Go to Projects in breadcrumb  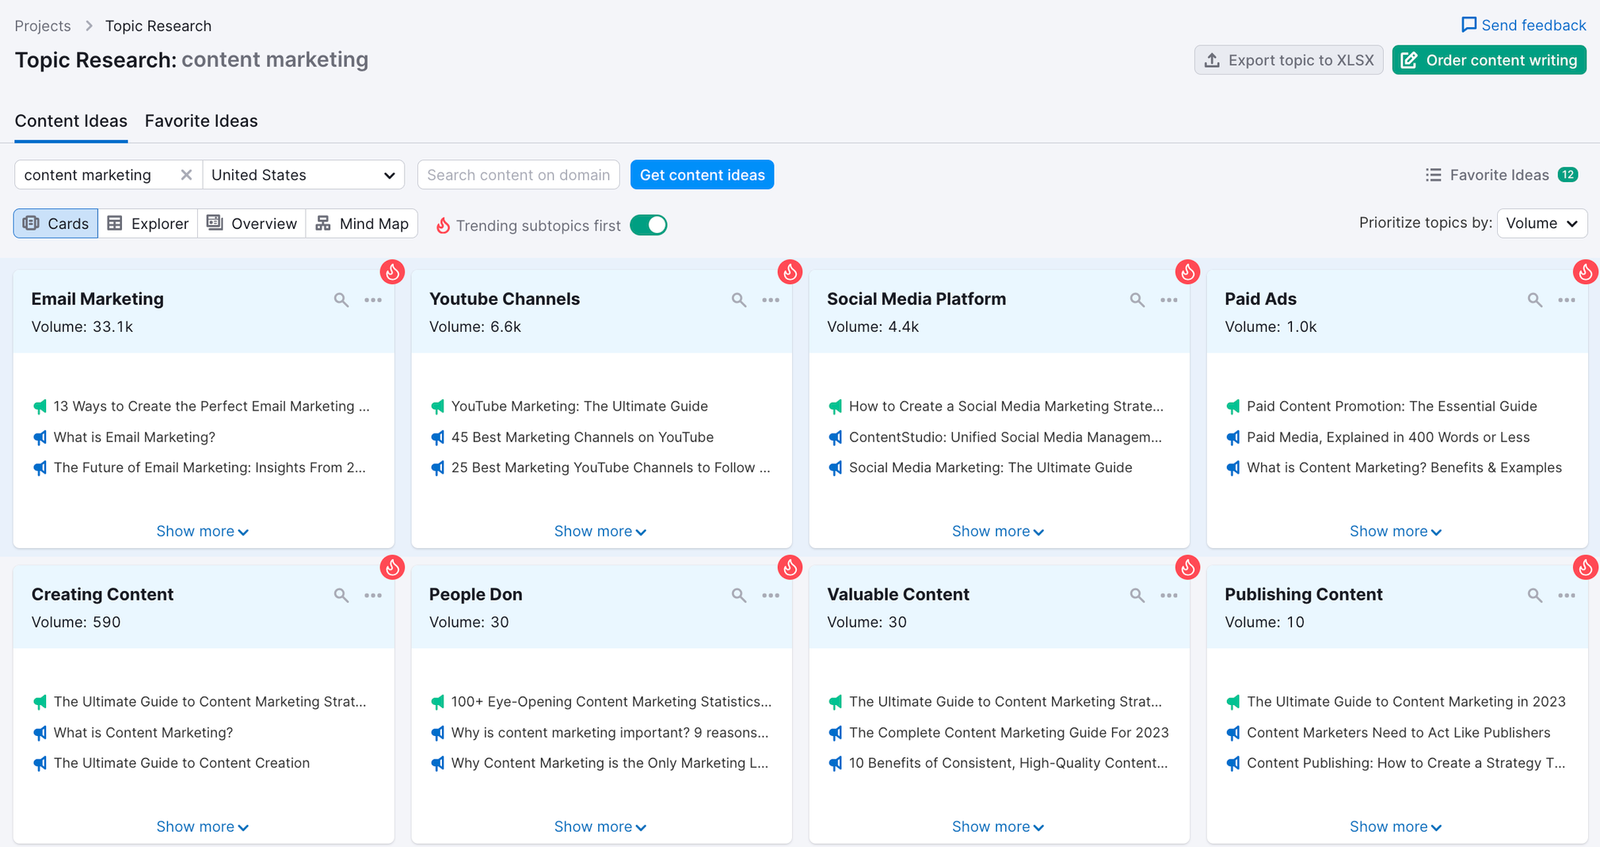tap(43, 26)
